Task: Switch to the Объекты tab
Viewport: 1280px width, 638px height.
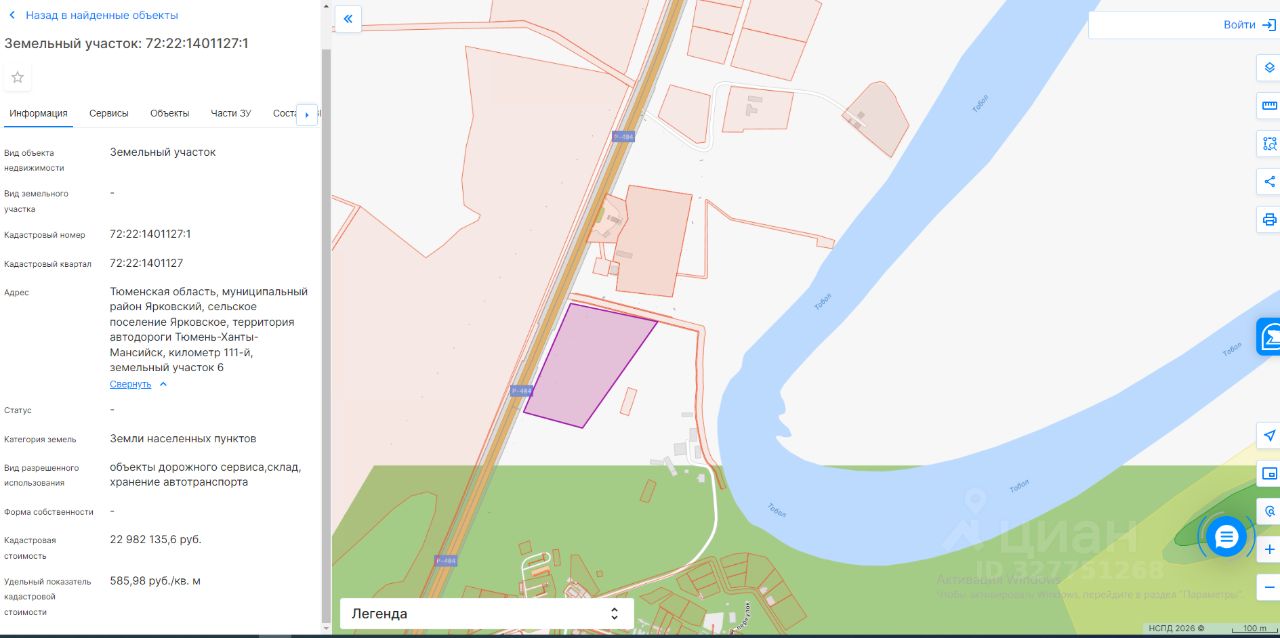Action: pos(170,113)
